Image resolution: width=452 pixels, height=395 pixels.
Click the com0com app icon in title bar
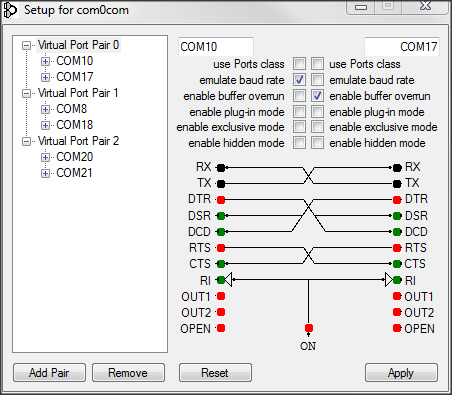pos(9,10)
